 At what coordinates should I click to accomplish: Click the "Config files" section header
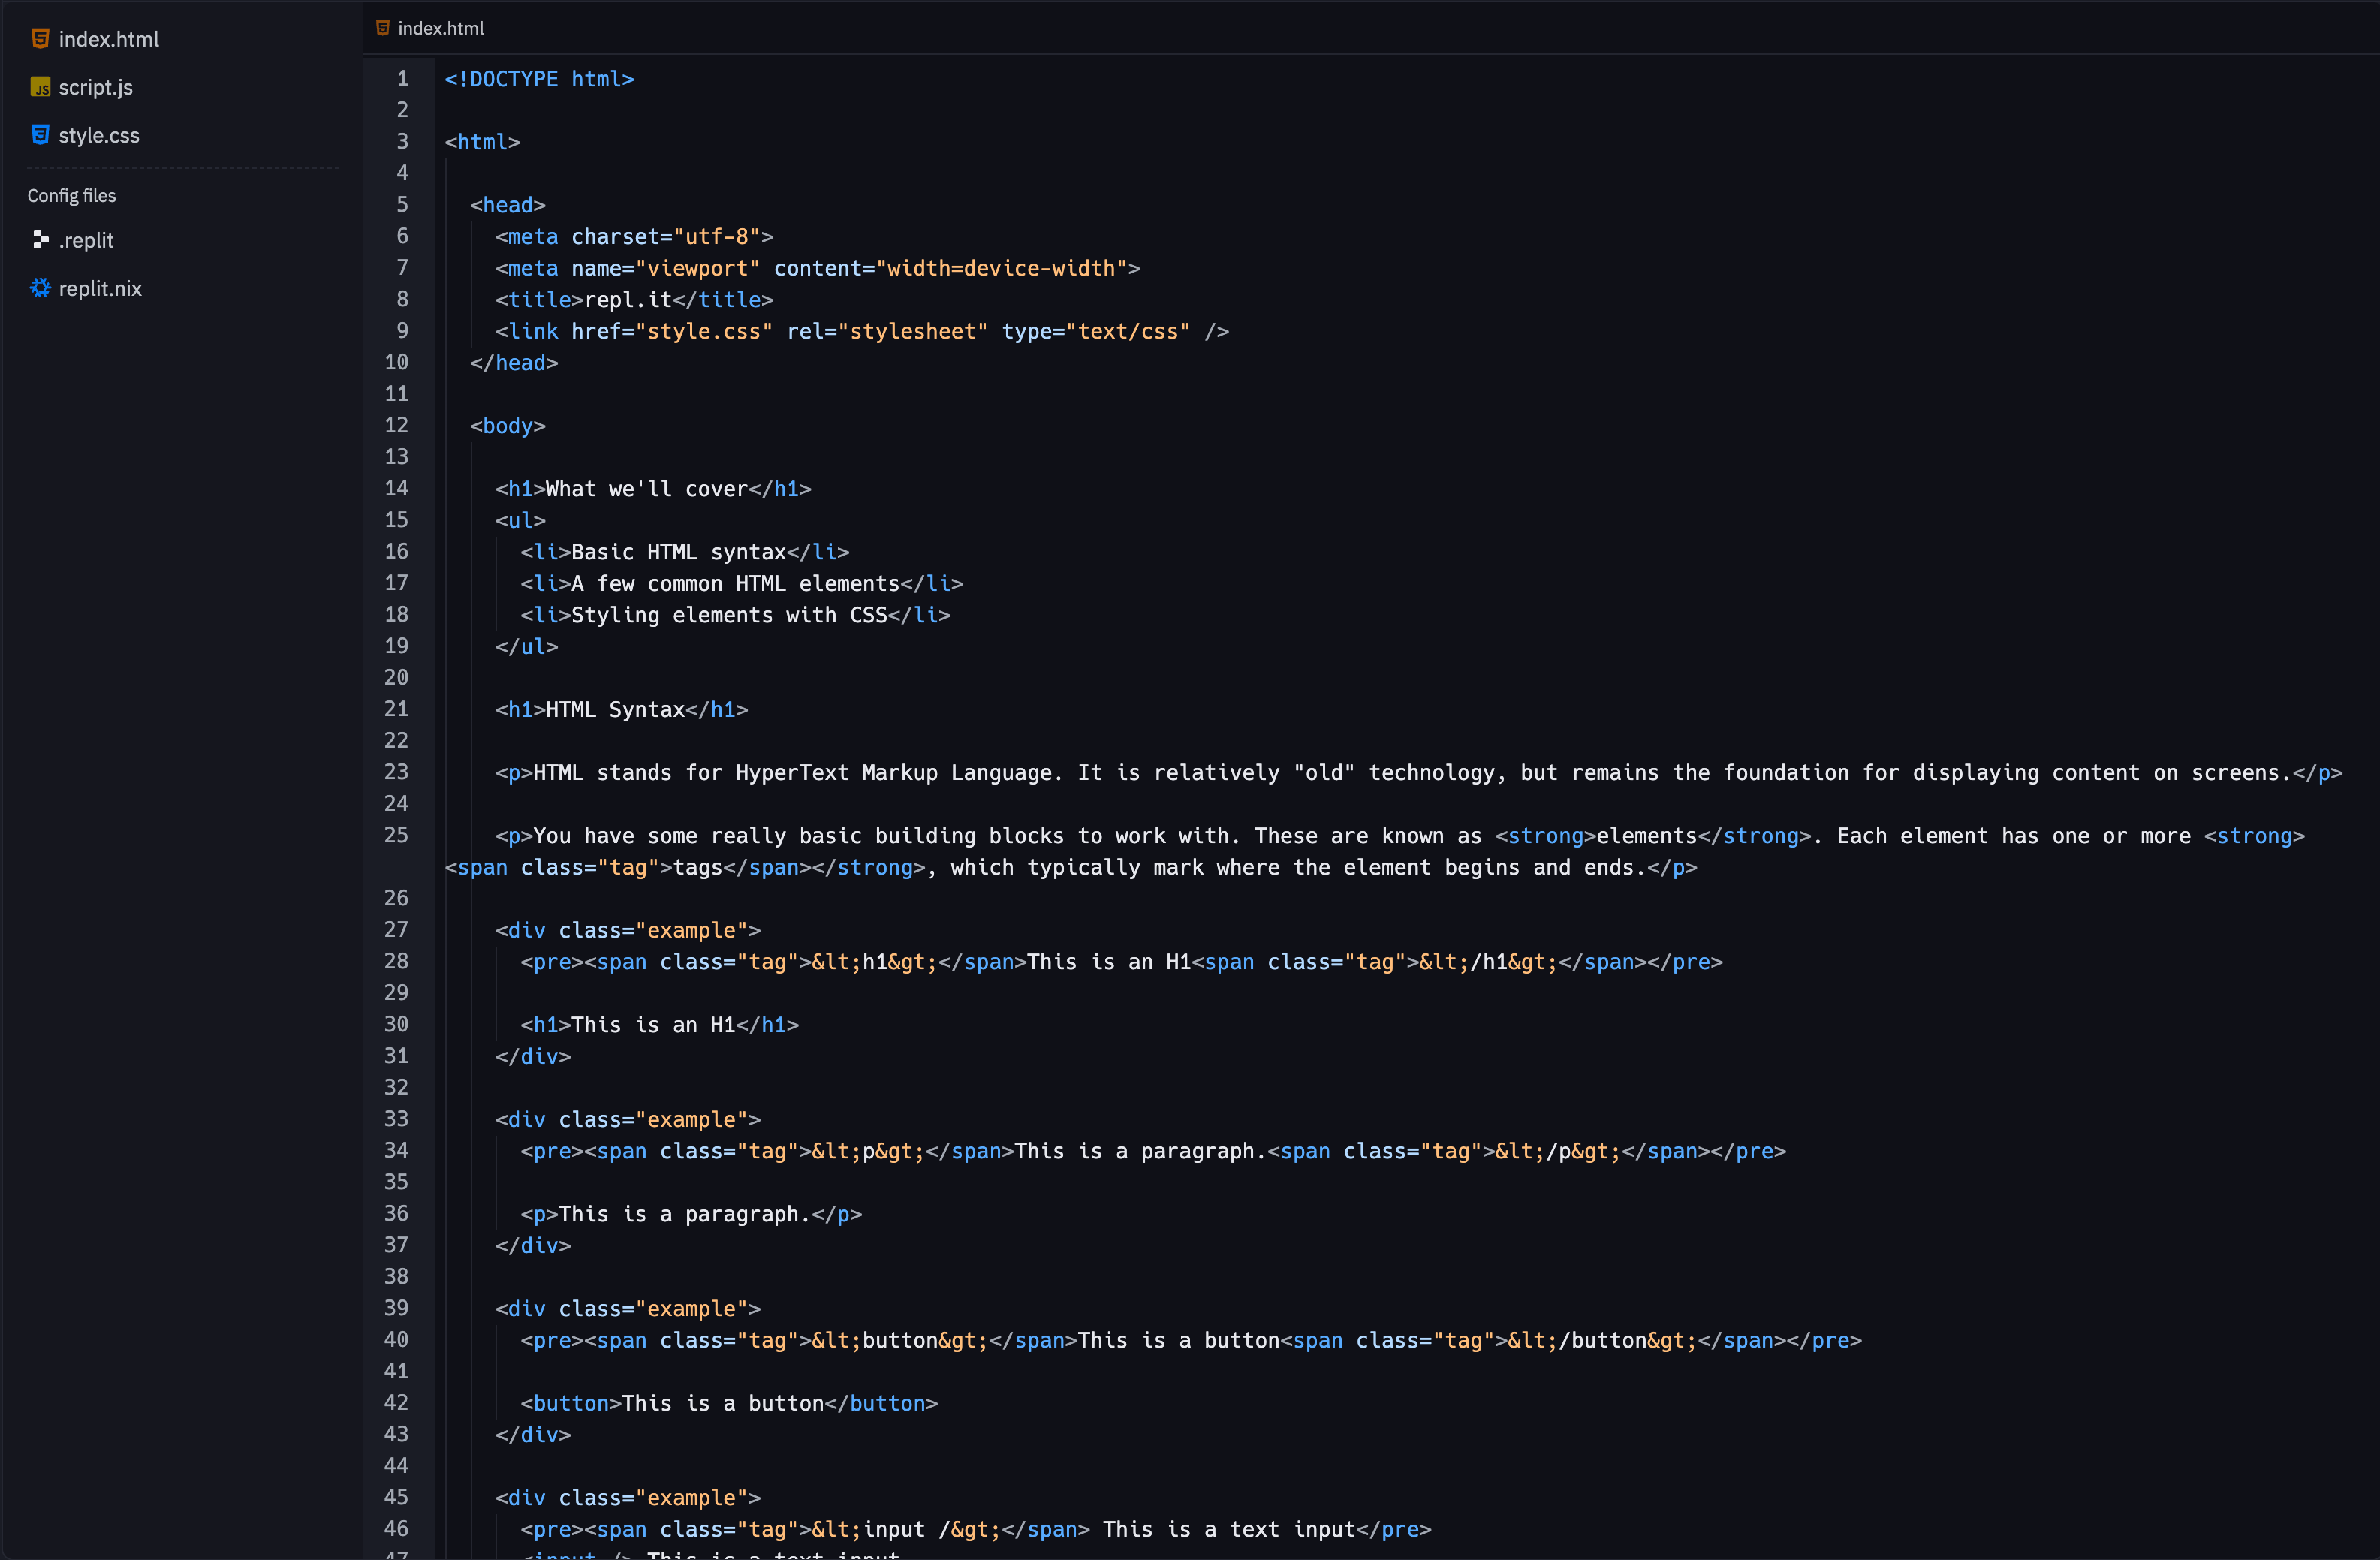pos(72,196)
